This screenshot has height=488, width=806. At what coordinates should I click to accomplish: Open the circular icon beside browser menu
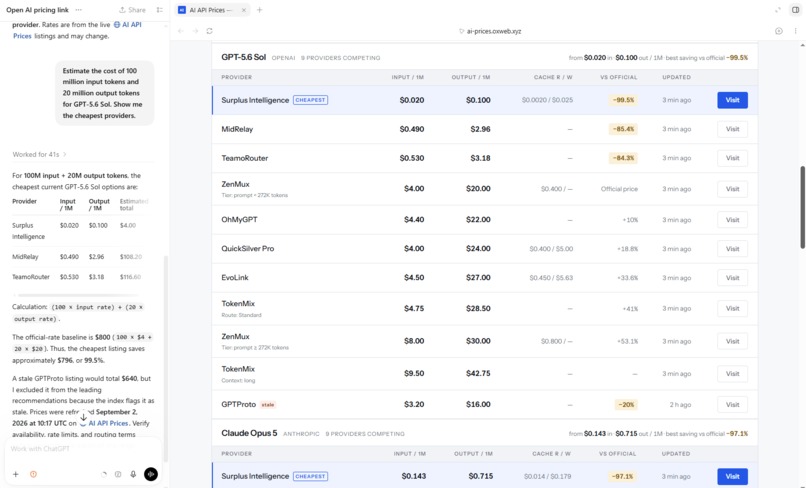pyautogui.click(x=779, y=31)
